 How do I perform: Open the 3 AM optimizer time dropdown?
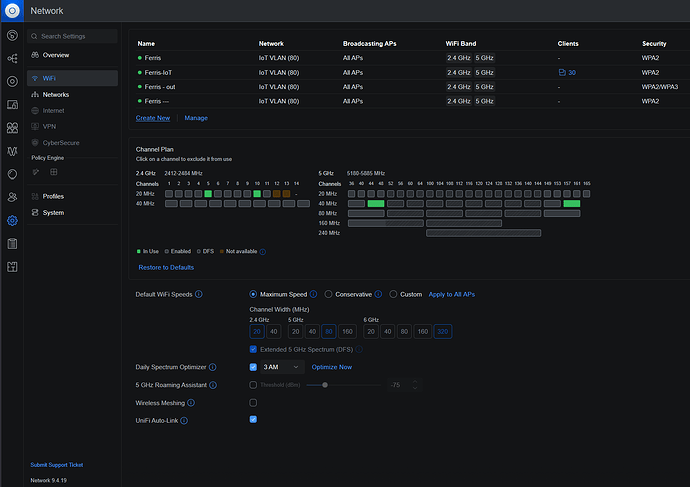pyautogui.click(x=282, y=367)
